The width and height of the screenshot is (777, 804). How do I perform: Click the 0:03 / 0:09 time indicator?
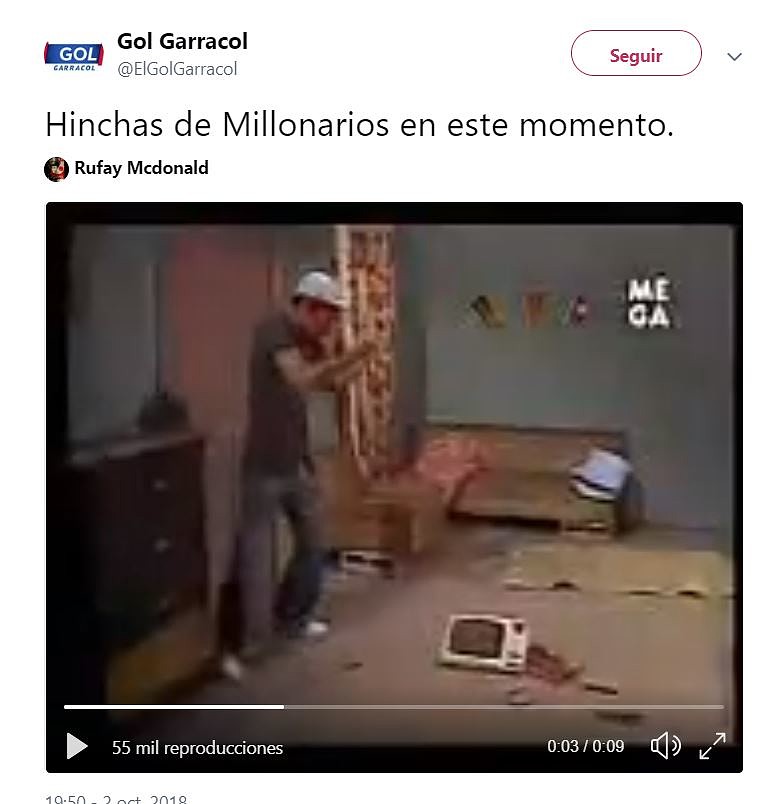click(x=586, y=746)
